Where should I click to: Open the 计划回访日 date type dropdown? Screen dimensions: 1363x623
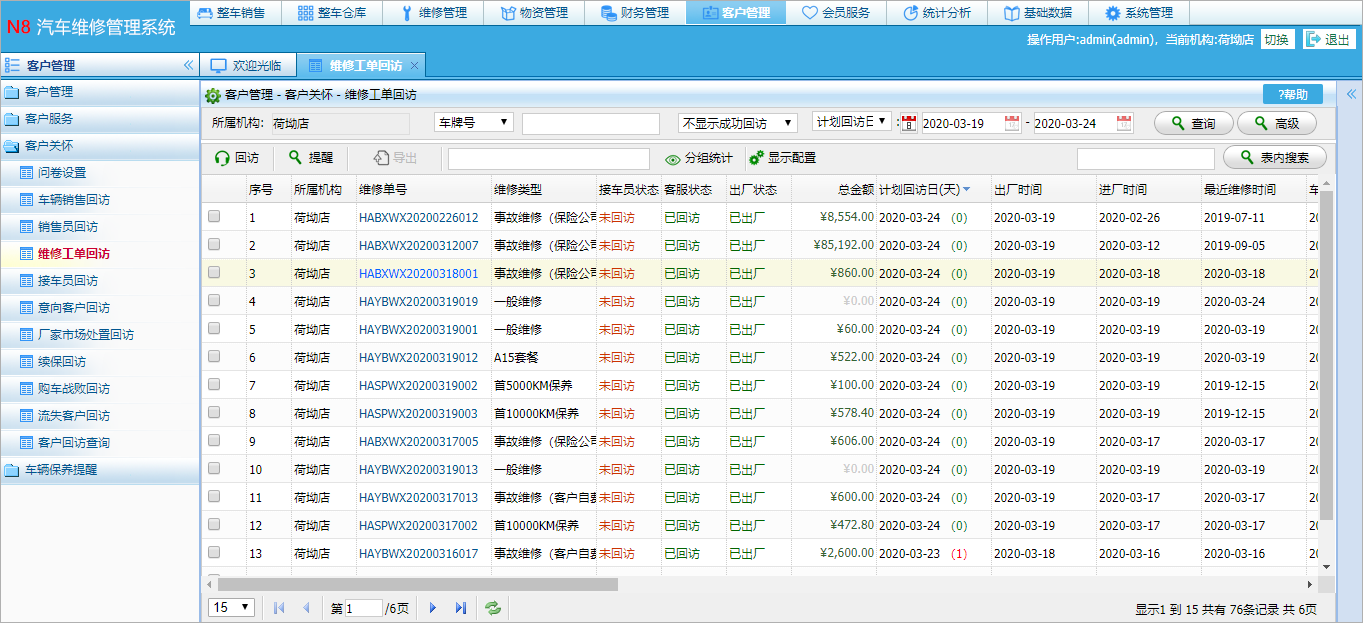[852, 122]
